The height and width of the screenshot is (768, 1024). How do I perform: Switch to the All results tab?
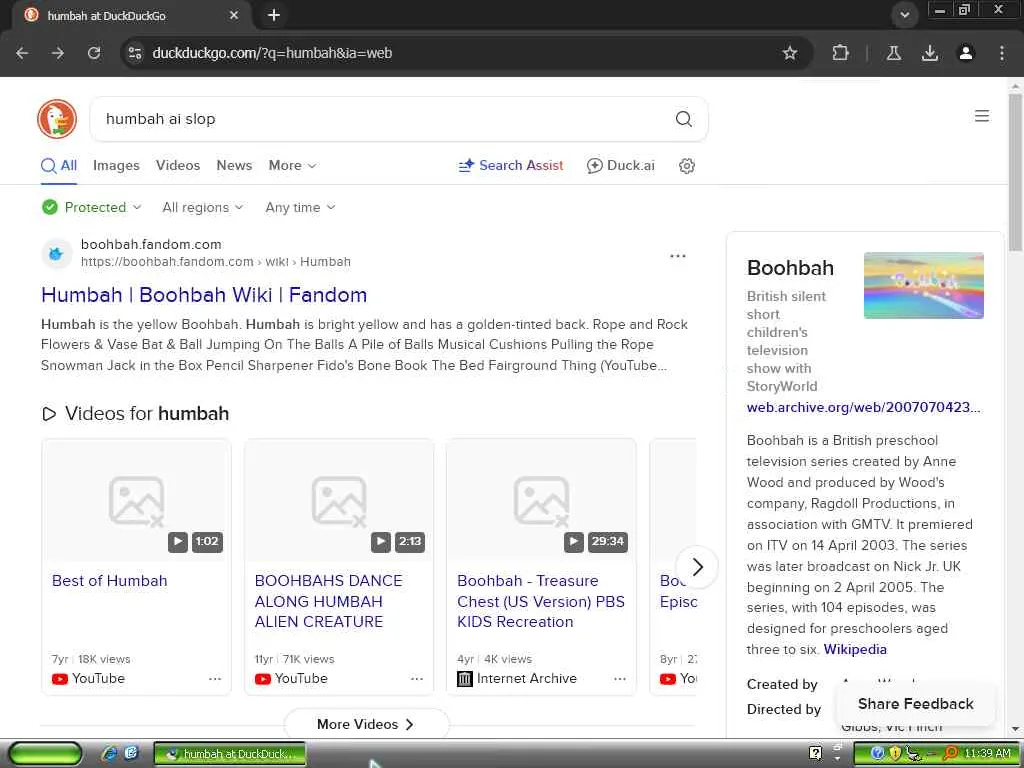point(59,165)
